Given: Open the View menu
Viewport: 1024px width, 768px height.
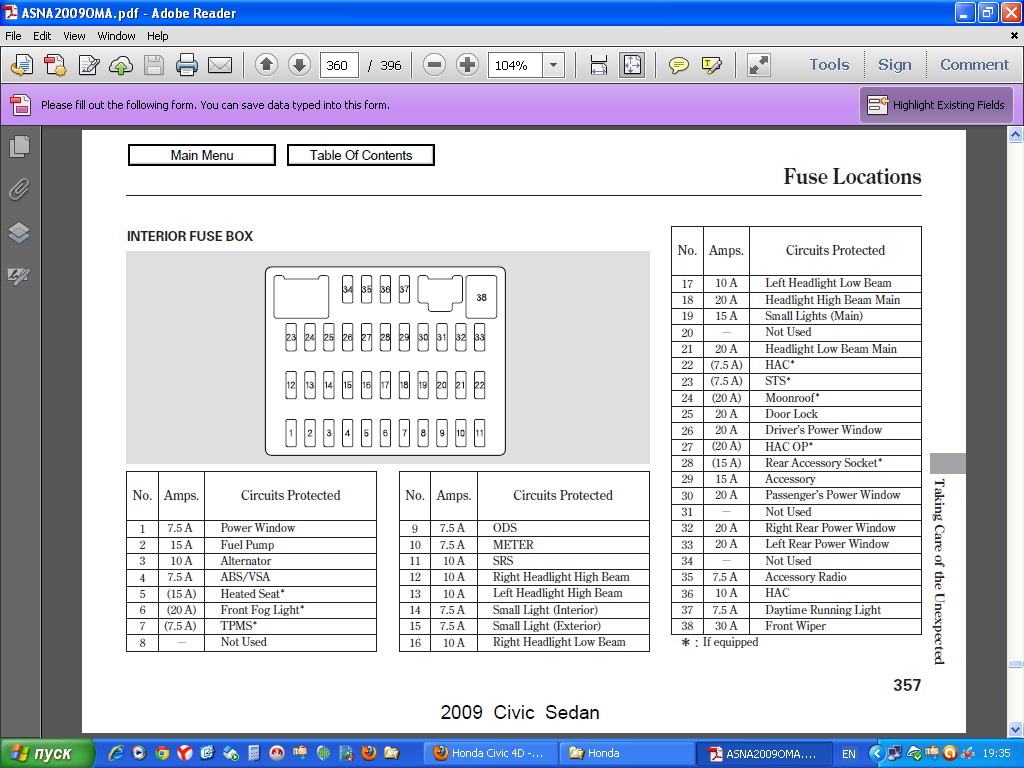Looking at the screenshot, I should click(74, 36).
